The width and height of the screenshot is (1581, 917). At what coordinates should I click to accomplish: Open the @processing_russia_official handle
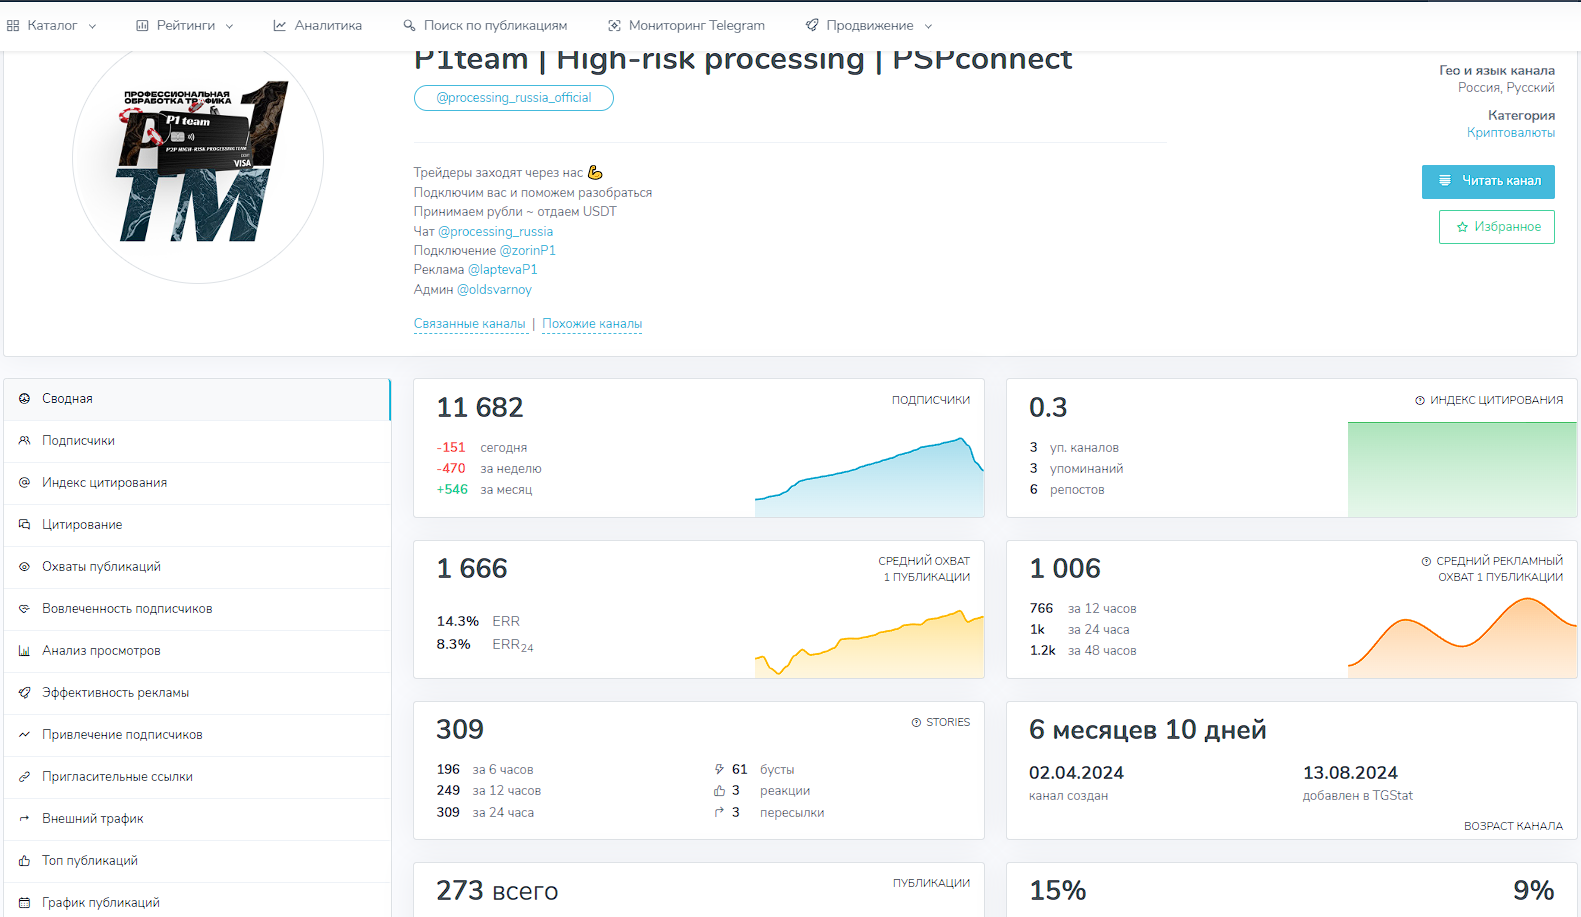pyautogui.click(x=514, y=98)
